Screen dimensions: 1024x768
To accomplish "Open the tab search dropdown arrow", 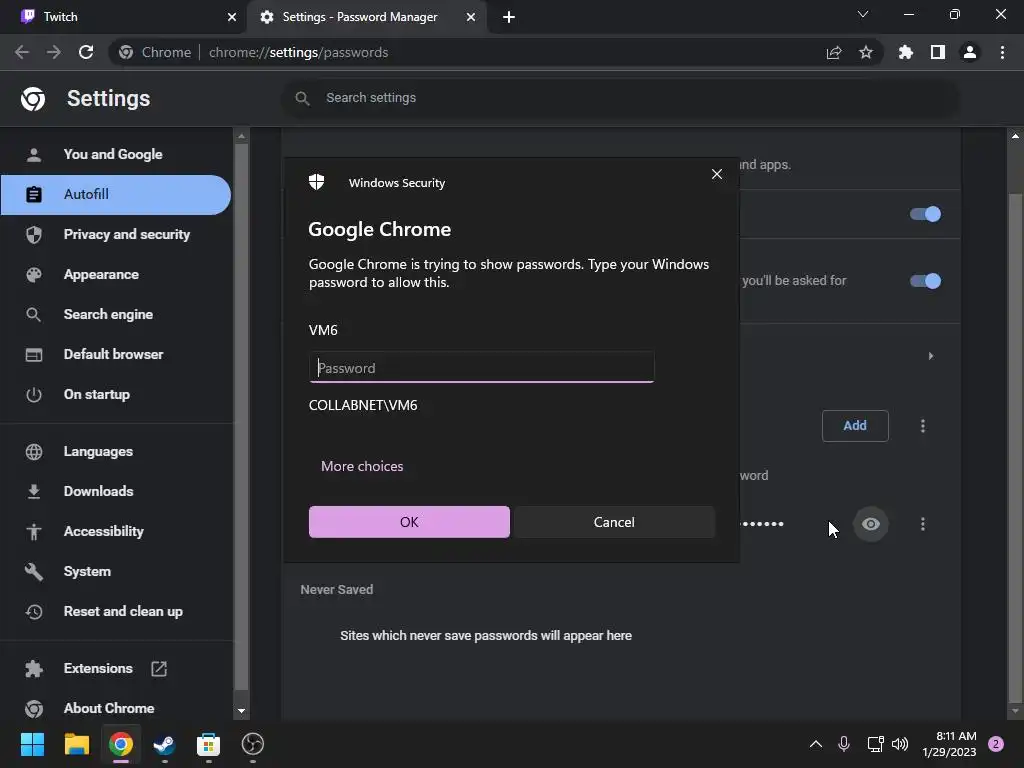I will [x=863, y=14].
